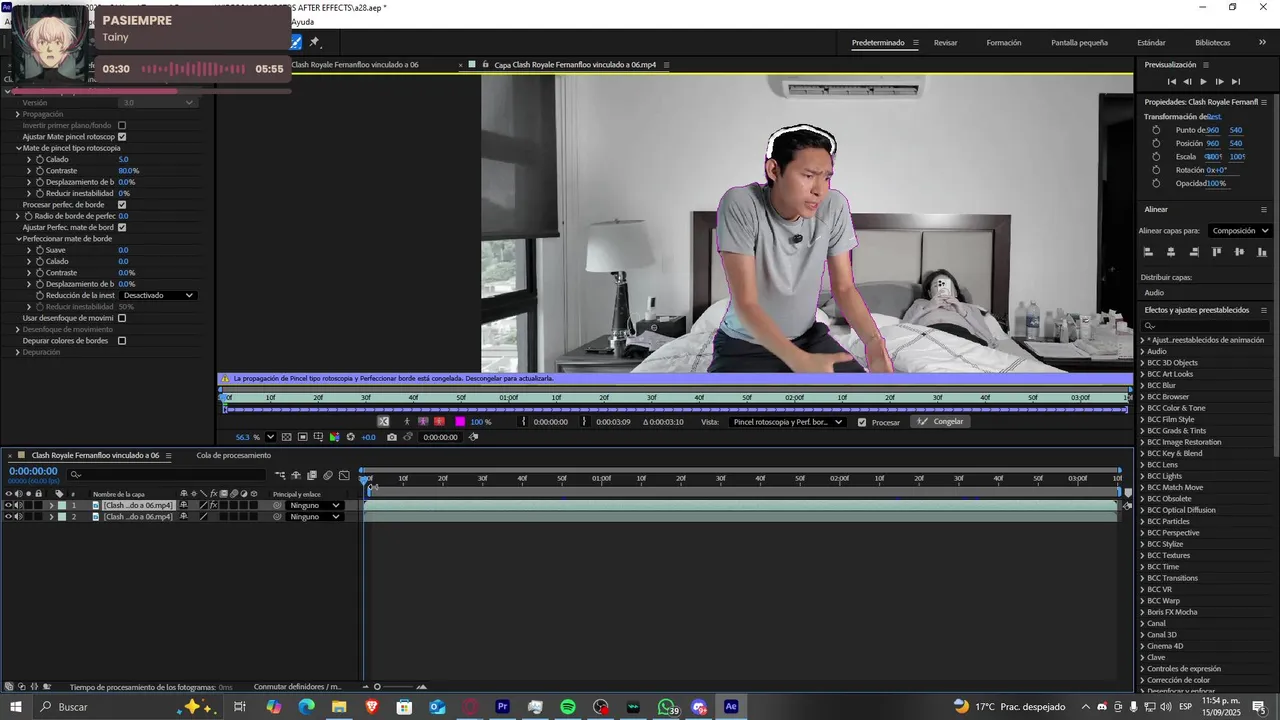1280x720 pixels.
Task: Switch to the Formación workspace
Action: tap(1004, 43)
